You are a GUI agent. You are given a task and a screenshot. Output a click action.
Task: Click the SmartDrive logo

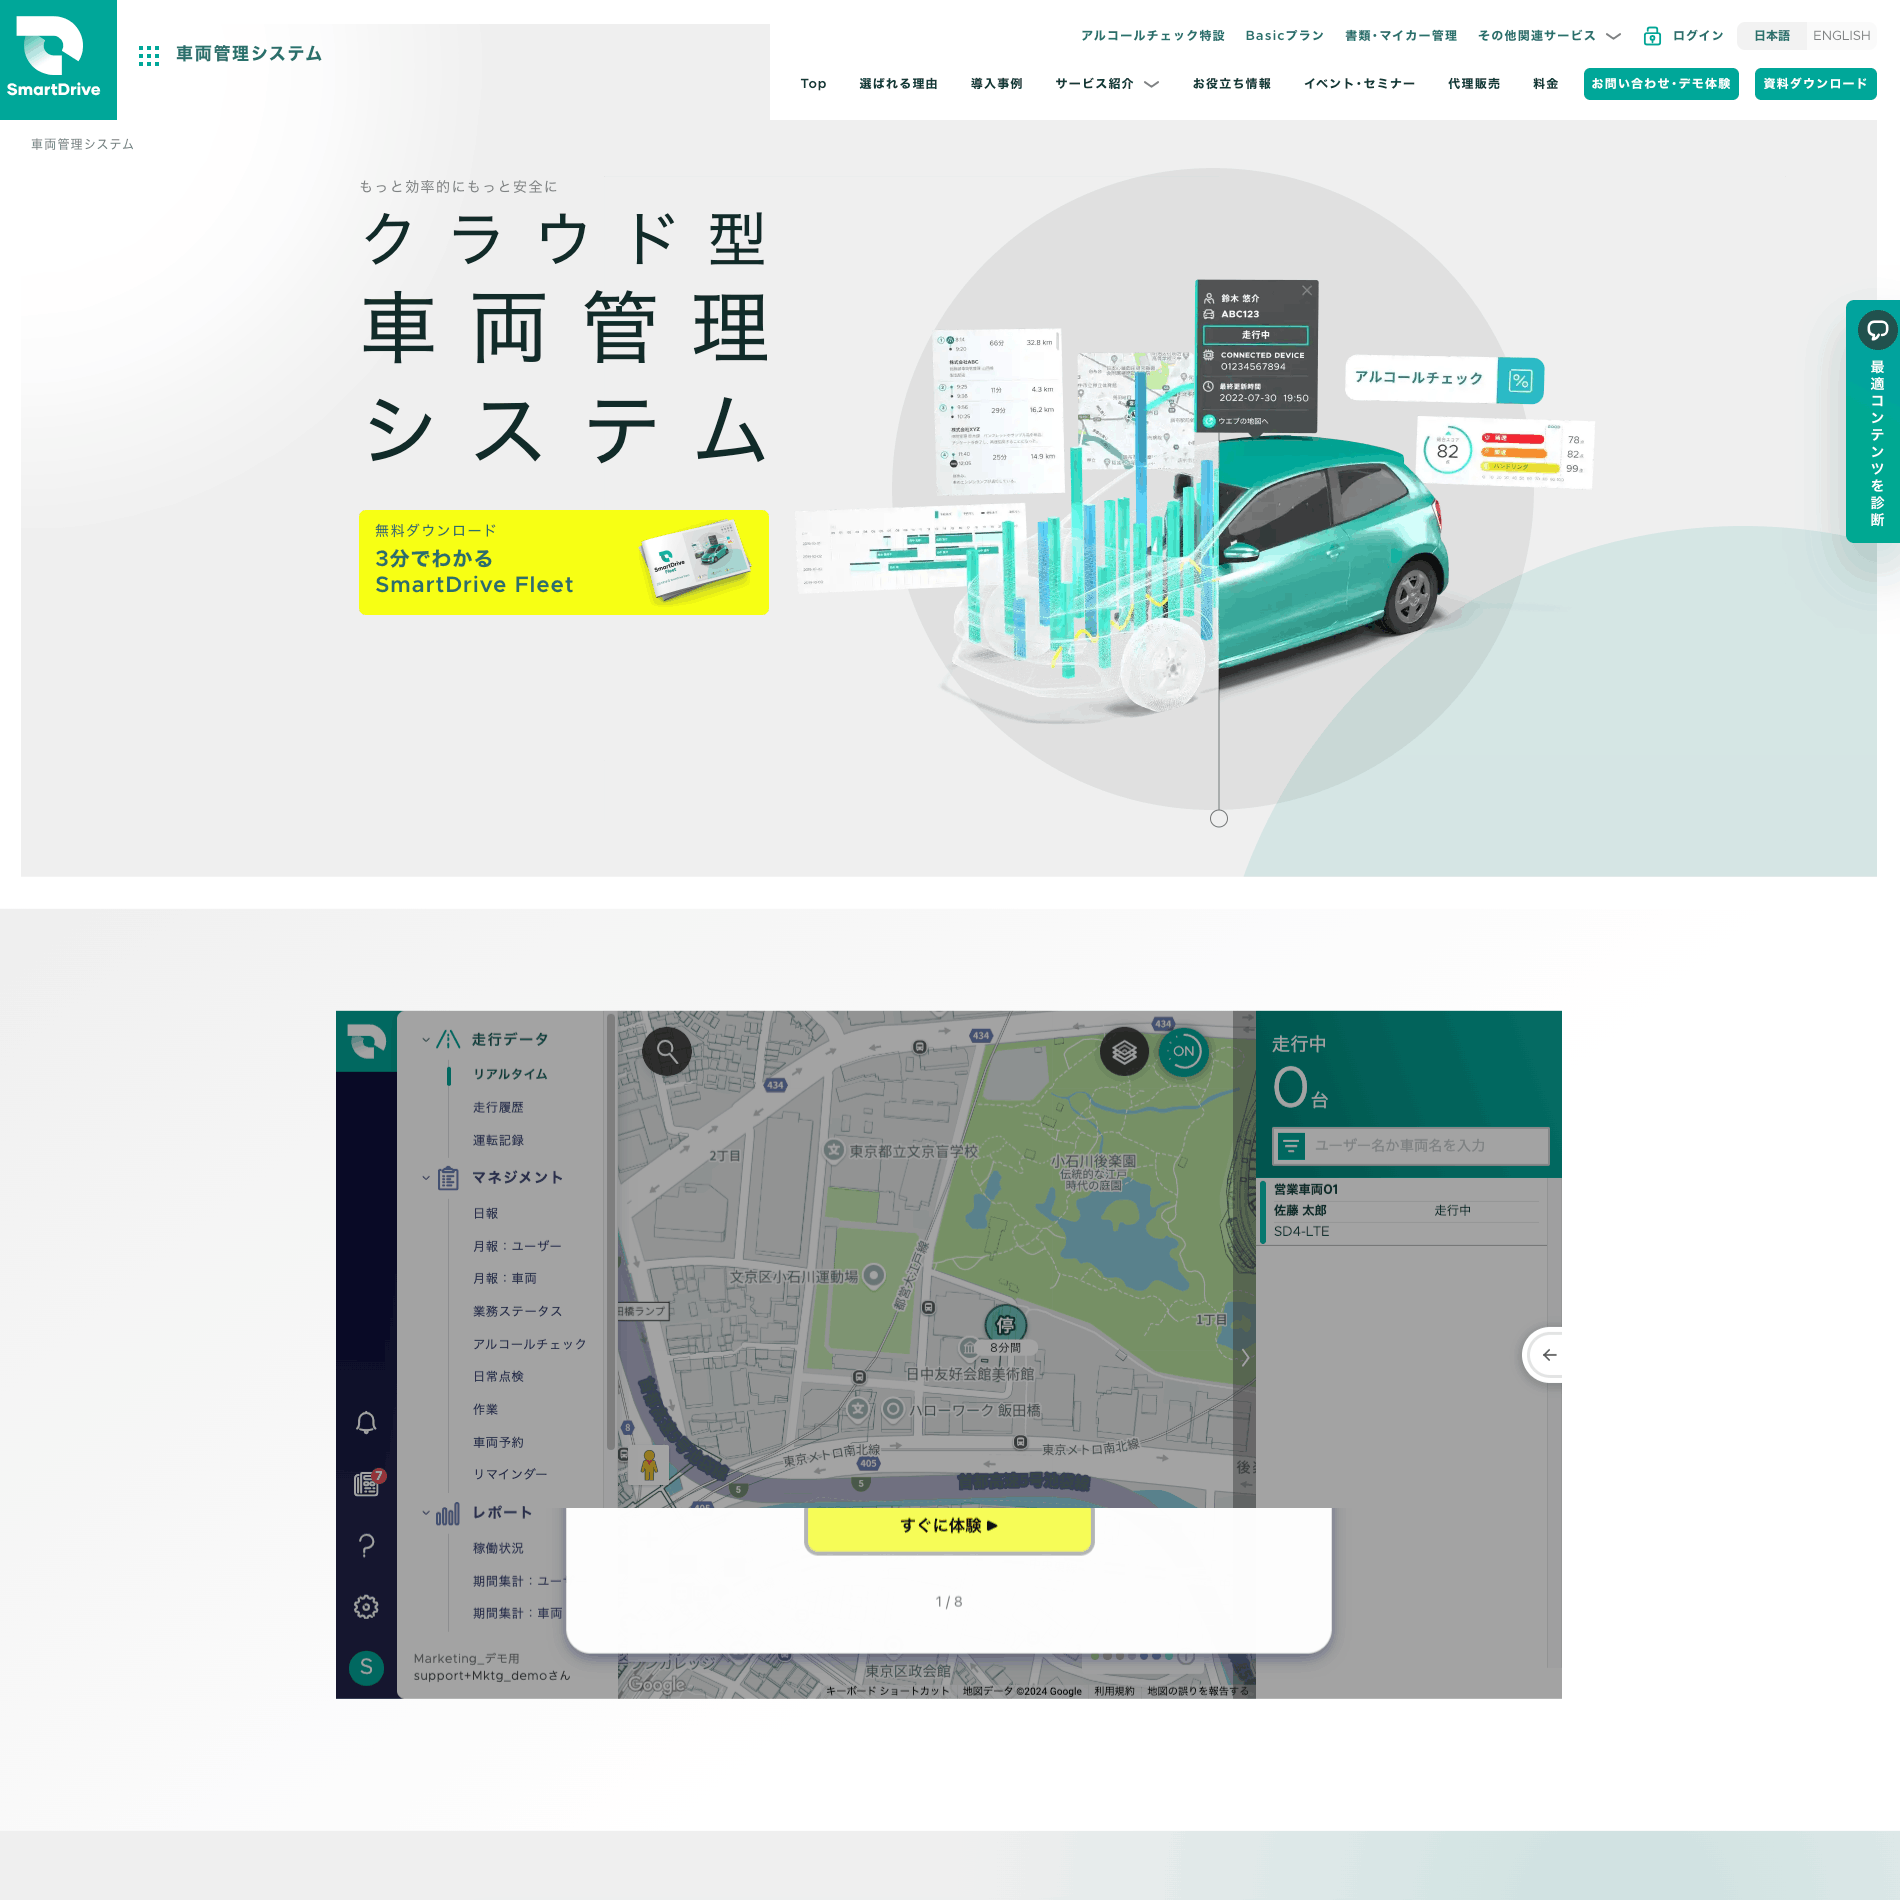point(58,60)
